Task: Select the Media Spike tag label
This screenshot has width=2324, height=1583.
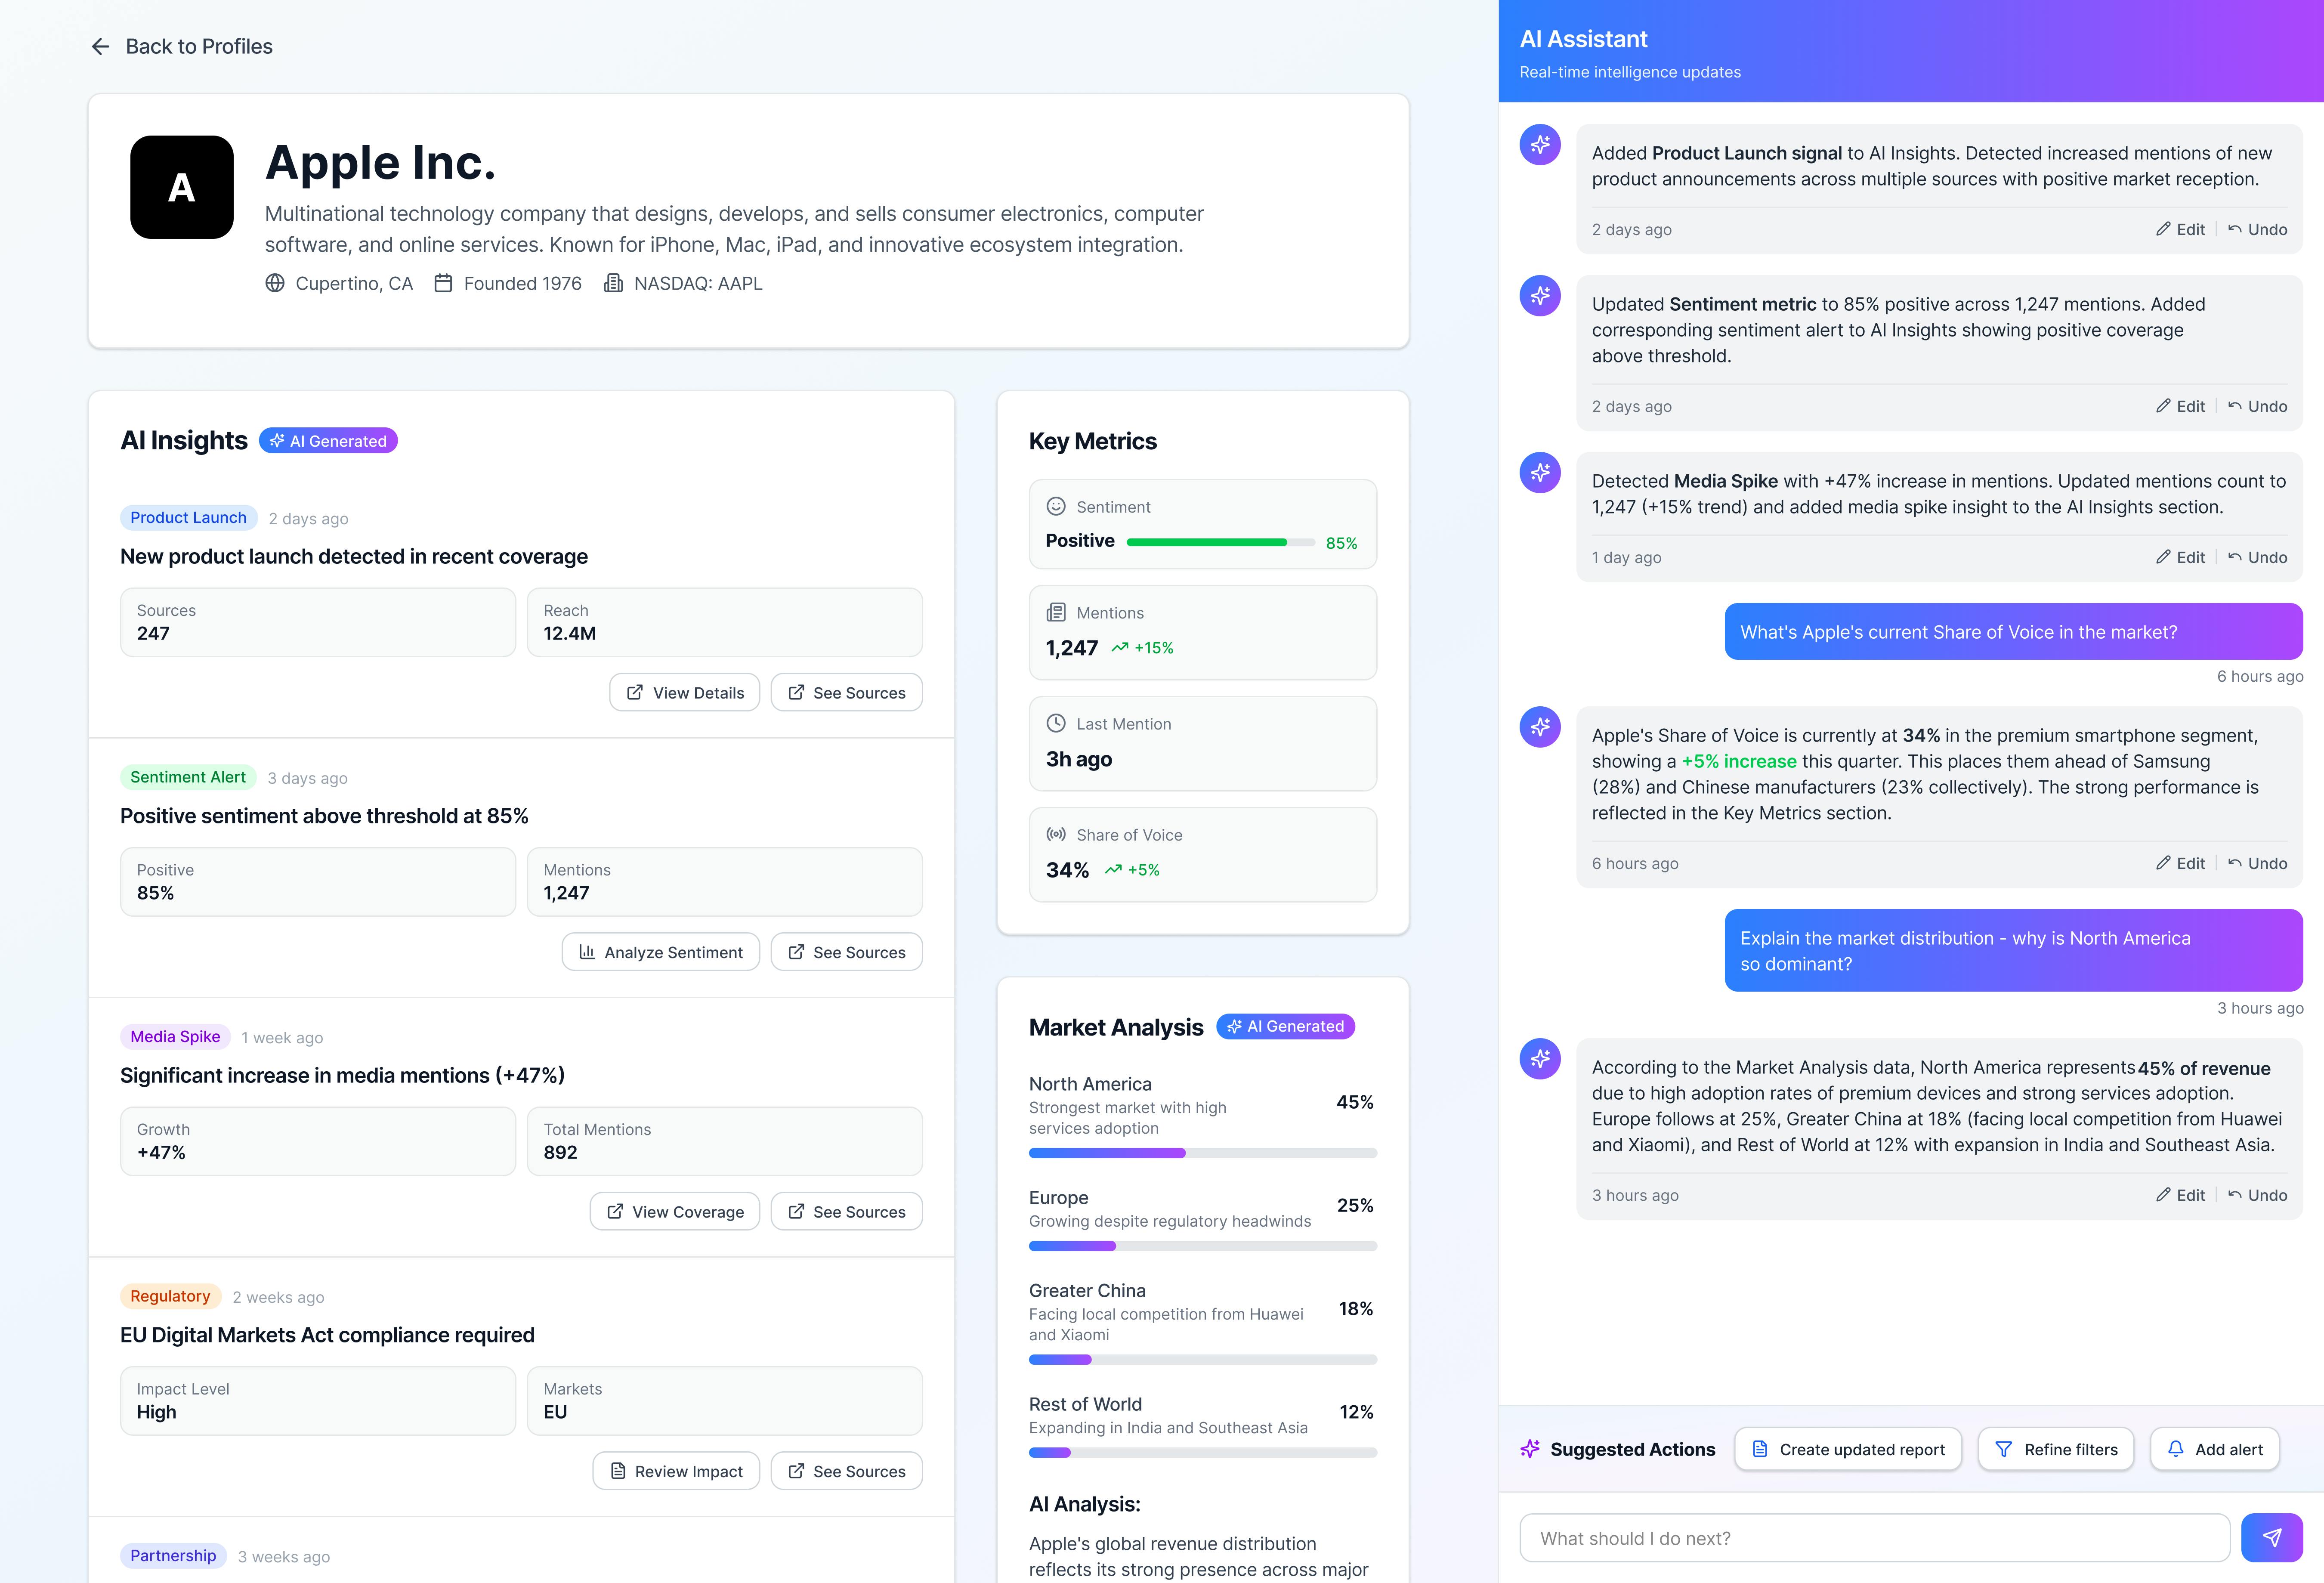Action: point(175,1036)
